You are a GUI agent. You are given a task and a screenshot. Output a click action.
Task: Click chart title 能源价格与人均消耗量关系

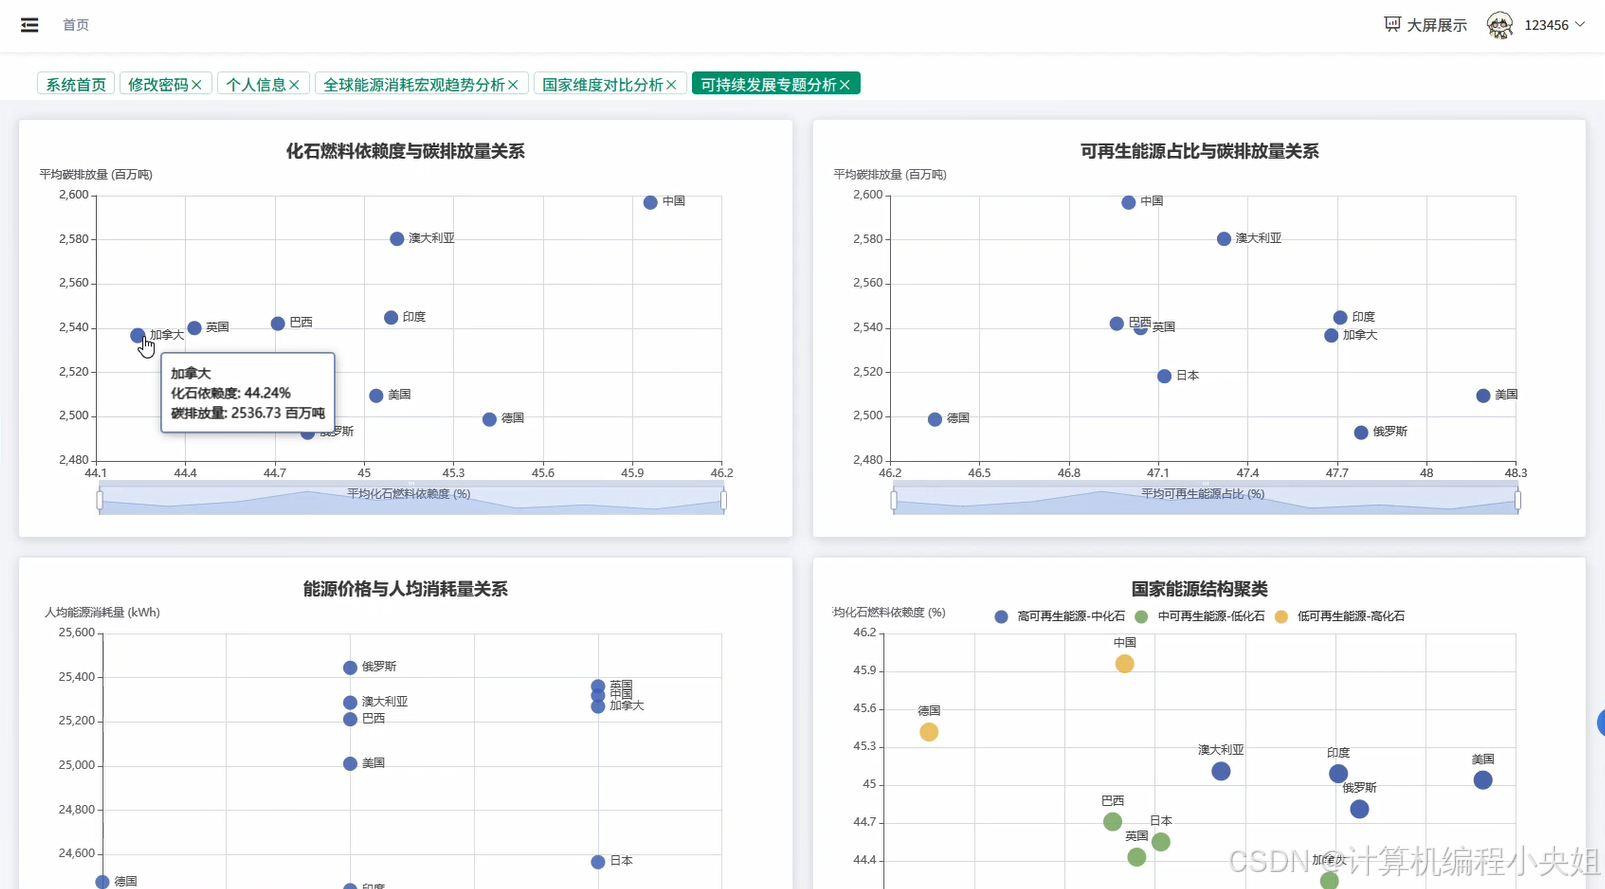pyautogui.click(x=405, y=589)
